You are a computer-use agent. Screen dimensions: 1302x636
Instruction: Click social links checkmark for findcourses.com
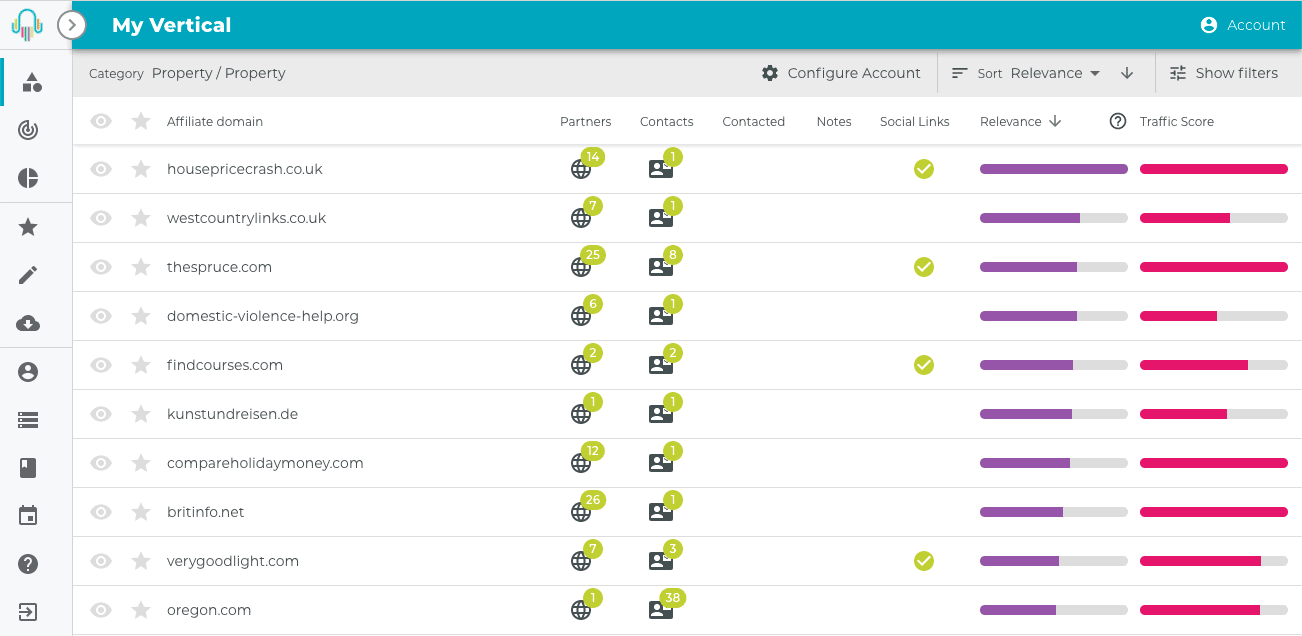pos(924,365)
